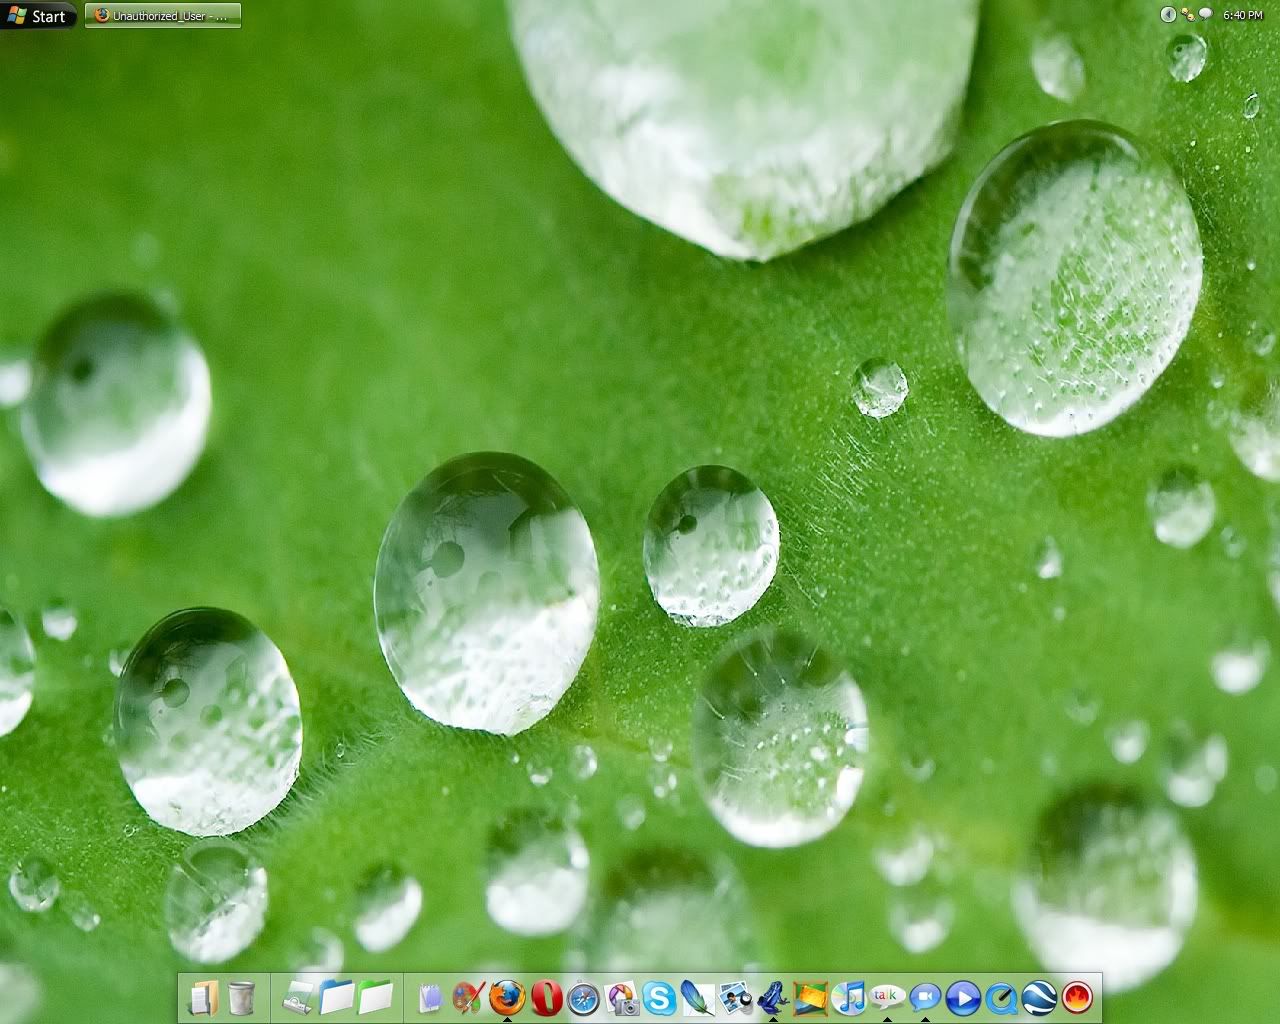Launch the video chat bubble app
This screenshot has width=1280, height=1024.
click(x=925, y=997)
